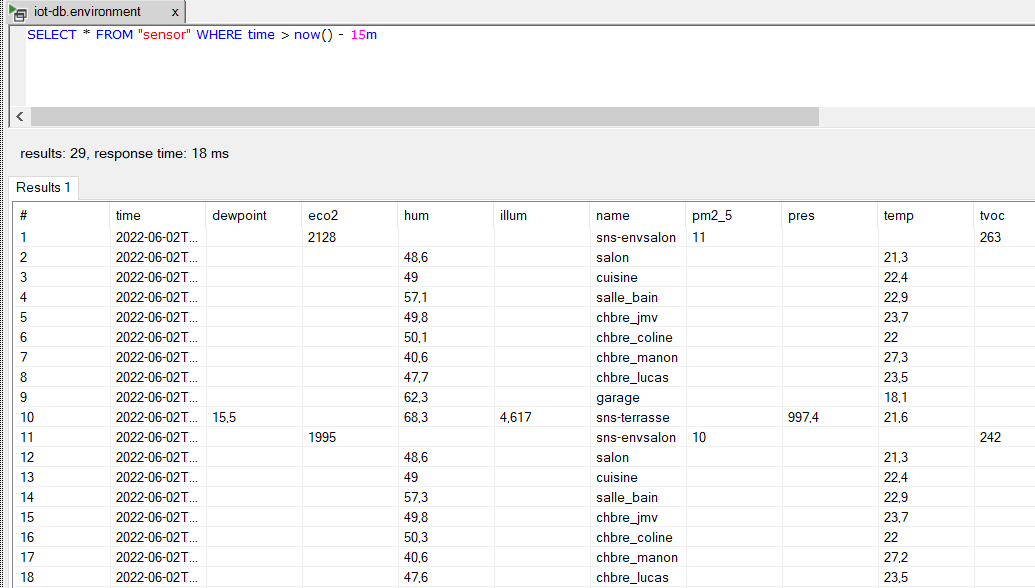
Task: Select the garage name cell in row 9
Action: point(617,397)
